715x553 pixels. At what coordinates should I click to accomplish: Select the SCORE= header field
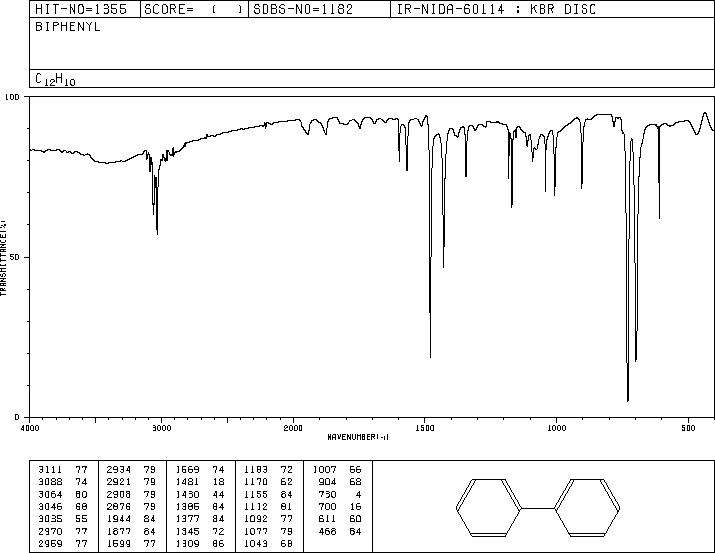click(x=194, y=10)
